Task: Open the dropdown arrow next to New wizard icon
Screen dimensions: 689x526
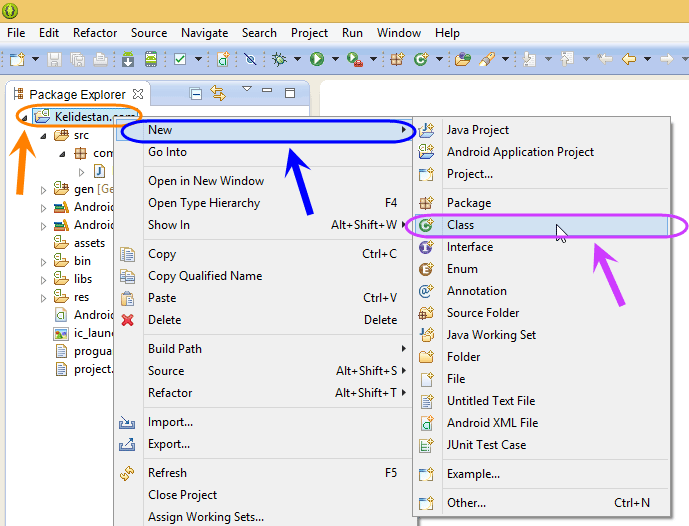Action: coord(35,59)
